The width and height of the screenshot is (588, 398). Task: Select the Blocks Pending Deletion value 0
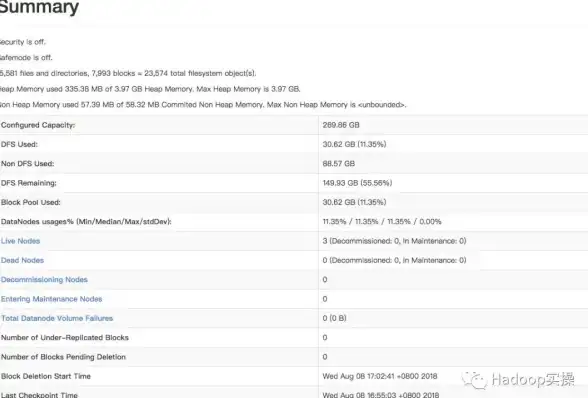coord(325,357)
